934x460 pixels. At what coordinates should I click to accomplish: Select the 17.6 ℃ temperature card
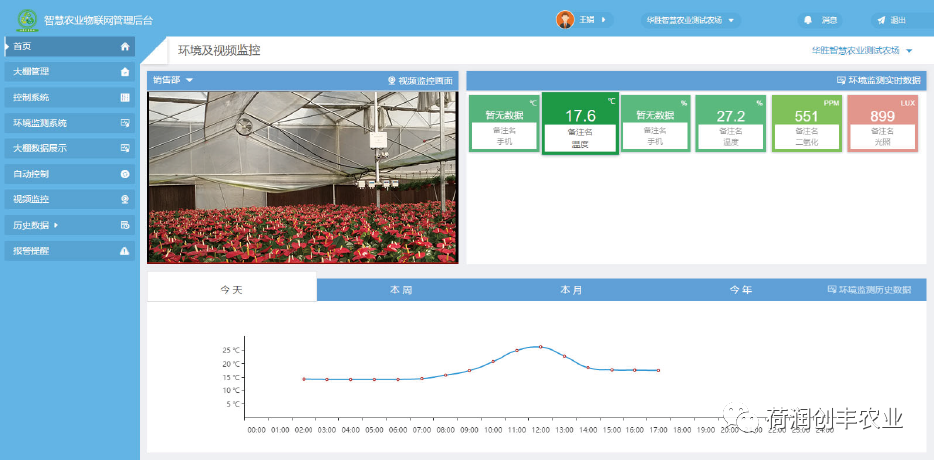point(580,123)
